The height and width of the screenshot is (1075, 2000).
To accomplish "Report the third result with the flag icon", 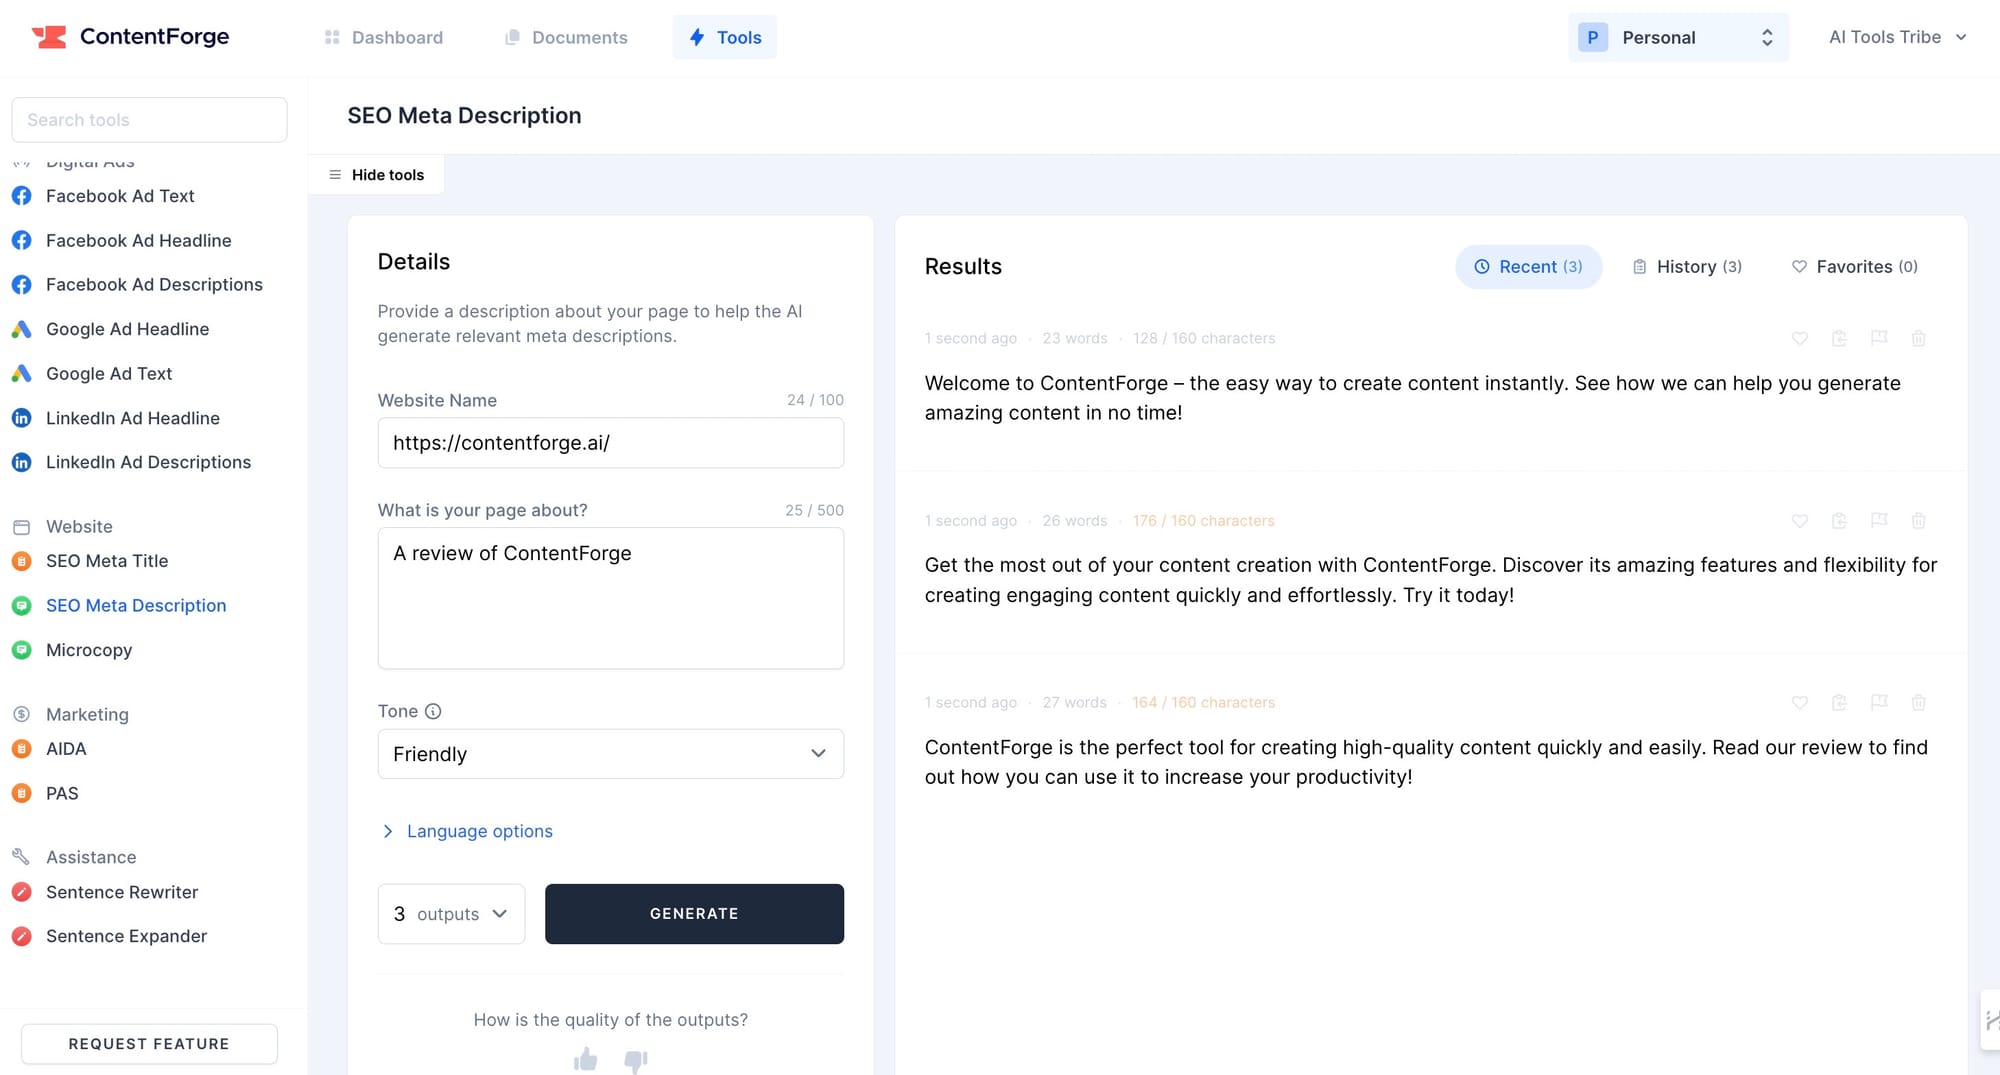I will point(1879,702).
